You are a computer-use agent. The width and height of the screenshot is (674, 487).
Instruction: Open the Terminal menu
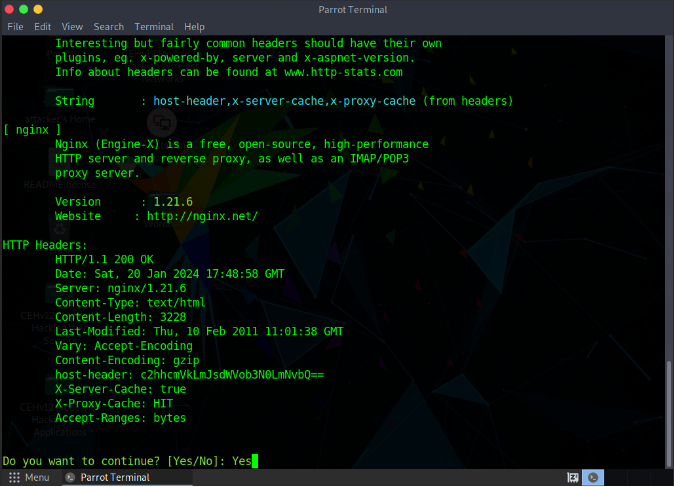(153, 26)
